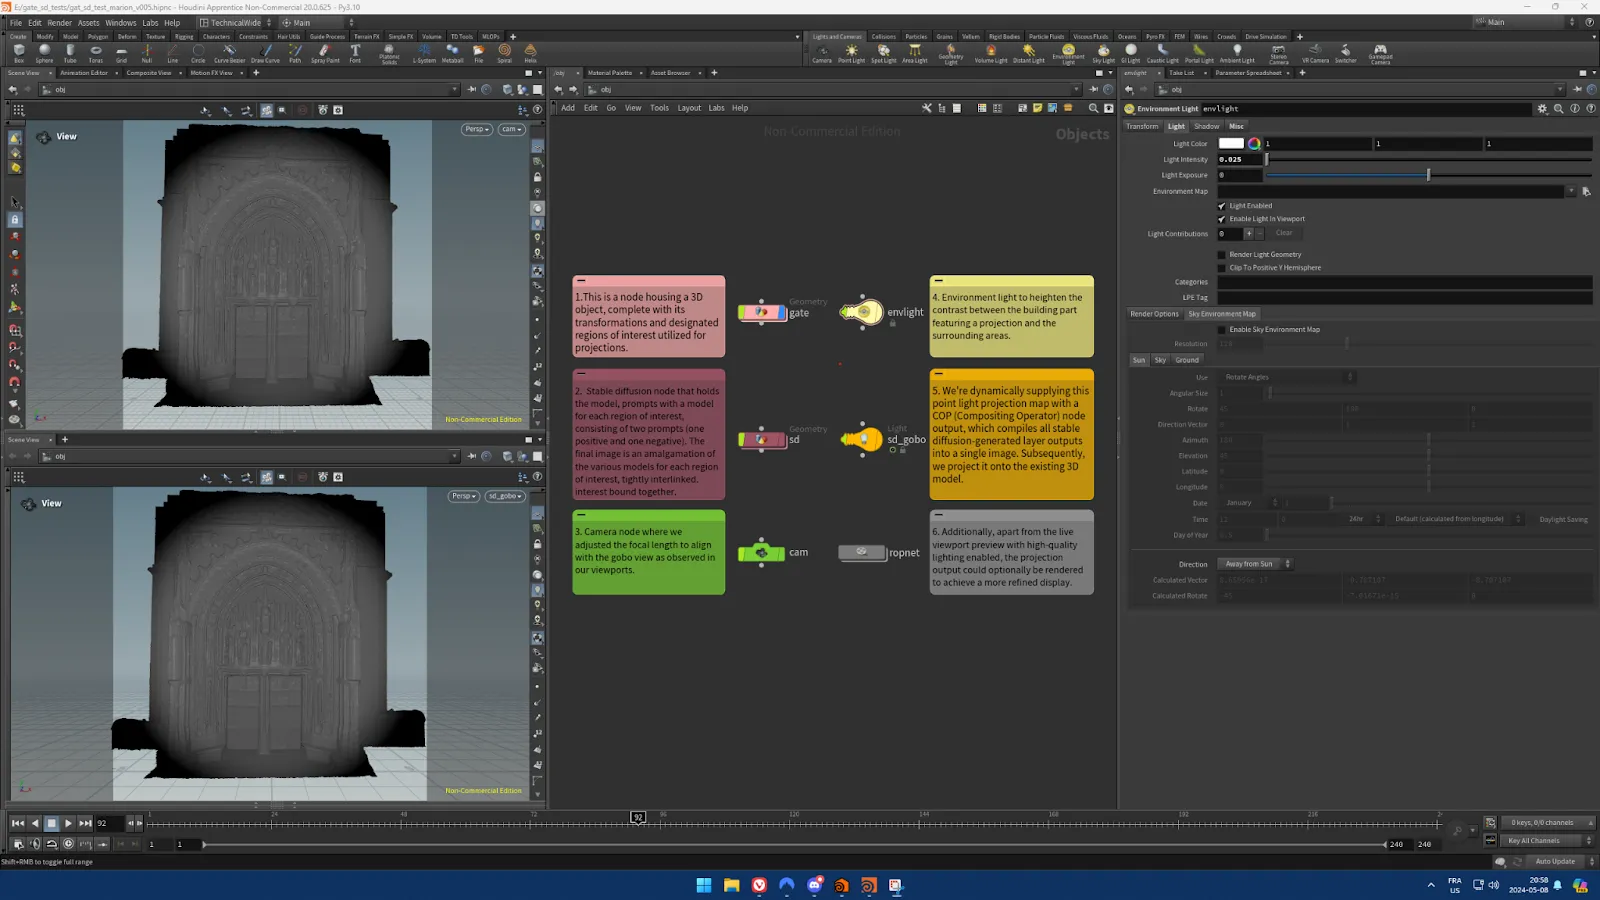Select the Curve Bezier shelf tool
1600x900 pixels.
[229, 53]
